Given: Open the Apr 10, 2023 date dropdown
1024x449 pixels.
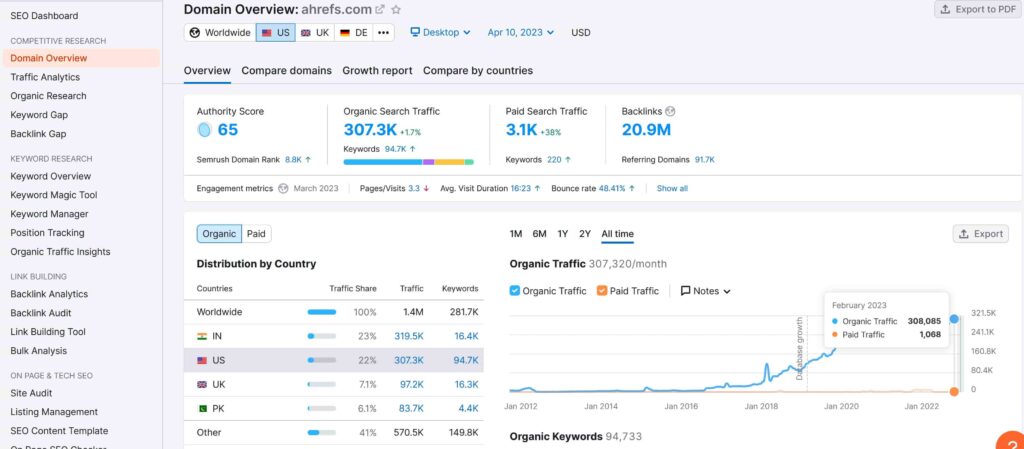Looking at the screenshot, I should [520, 32].
